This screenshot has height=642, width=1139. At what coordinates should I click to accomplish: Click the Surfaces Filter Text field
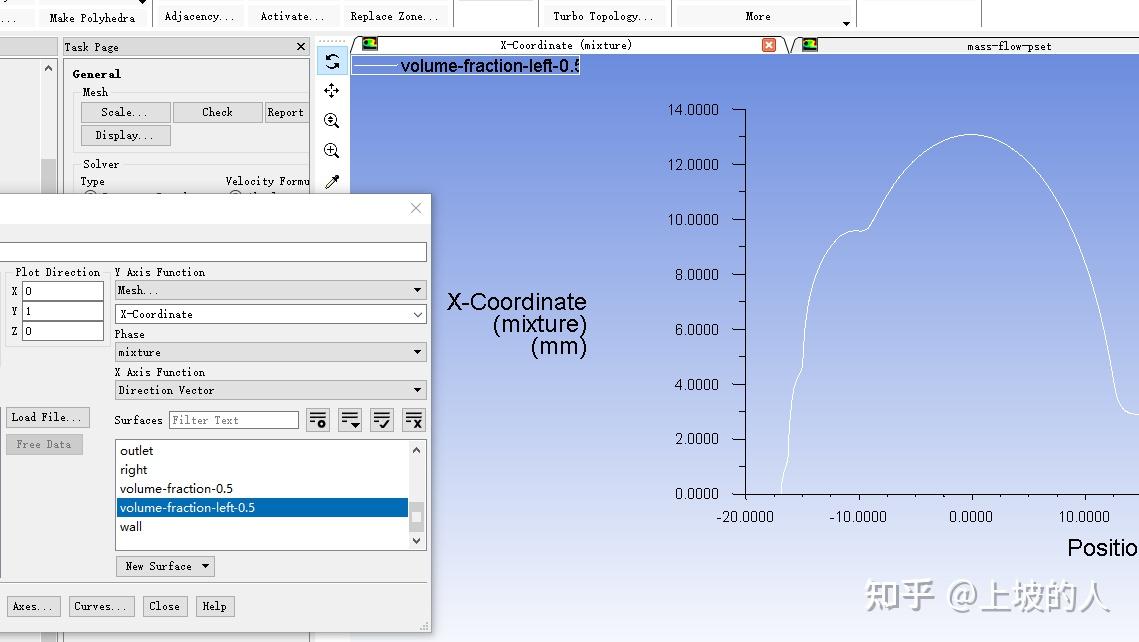(x=234, y=420)
